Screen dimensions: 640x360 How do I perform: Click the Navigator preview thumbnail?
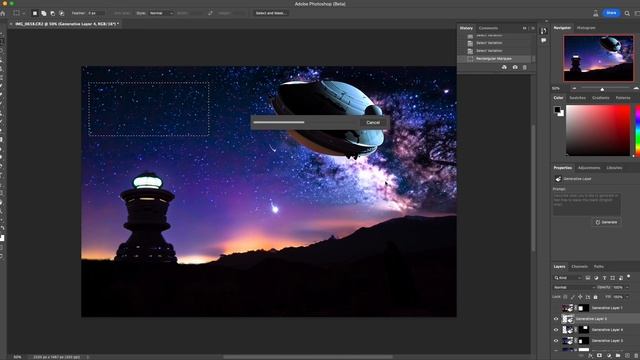click(598, 58)
